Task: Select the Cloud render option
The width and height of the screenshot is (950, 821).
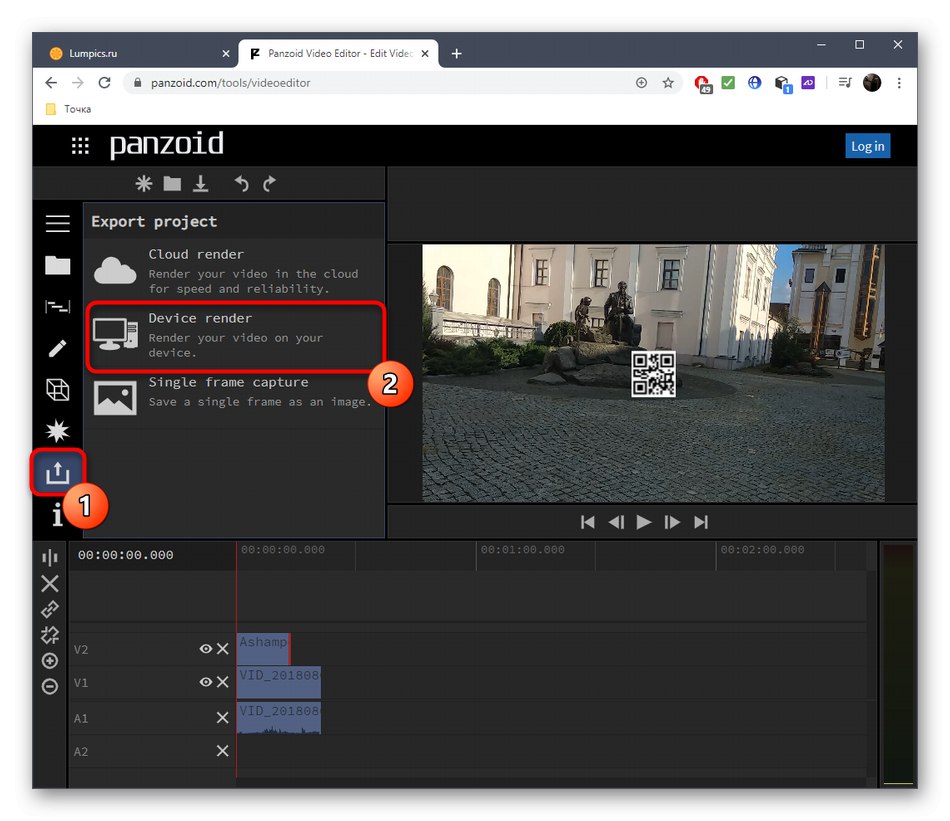Action: click(x=235, y=272)
